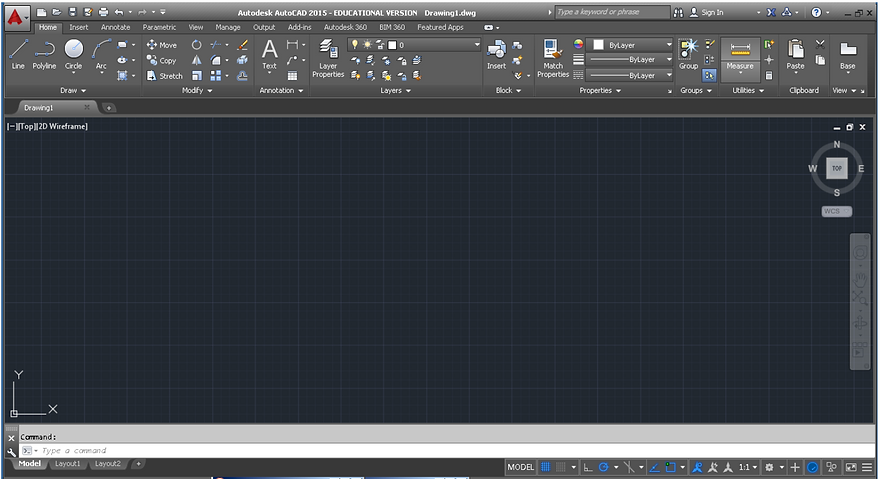Open the Output ribbon tab

click(x=264, y=27)
